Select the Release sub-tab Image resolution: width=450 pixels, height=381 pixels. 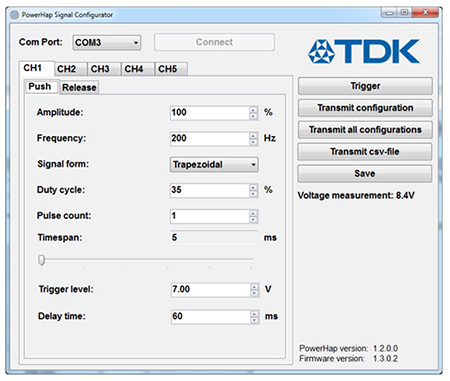click(x=79, y=88)
